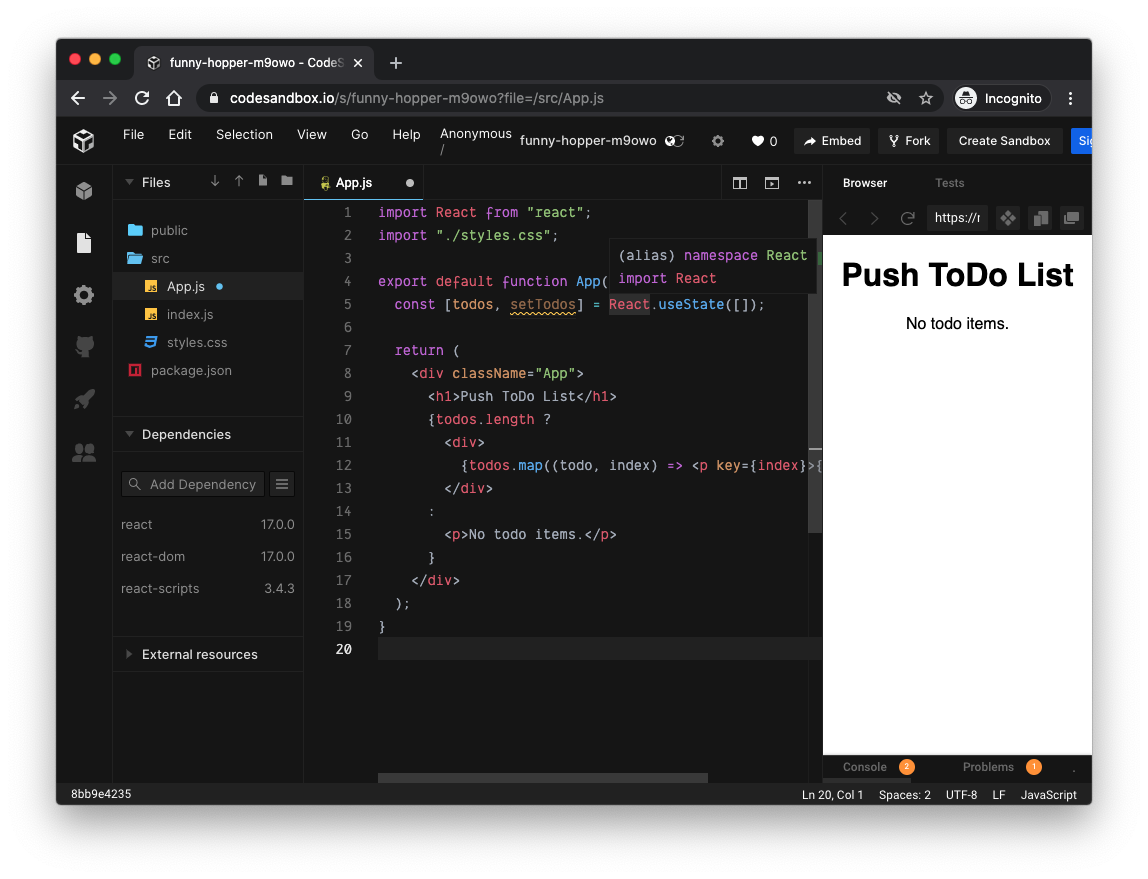Go forward in the preview browser

pyautogui.click(x=874, y=218)
